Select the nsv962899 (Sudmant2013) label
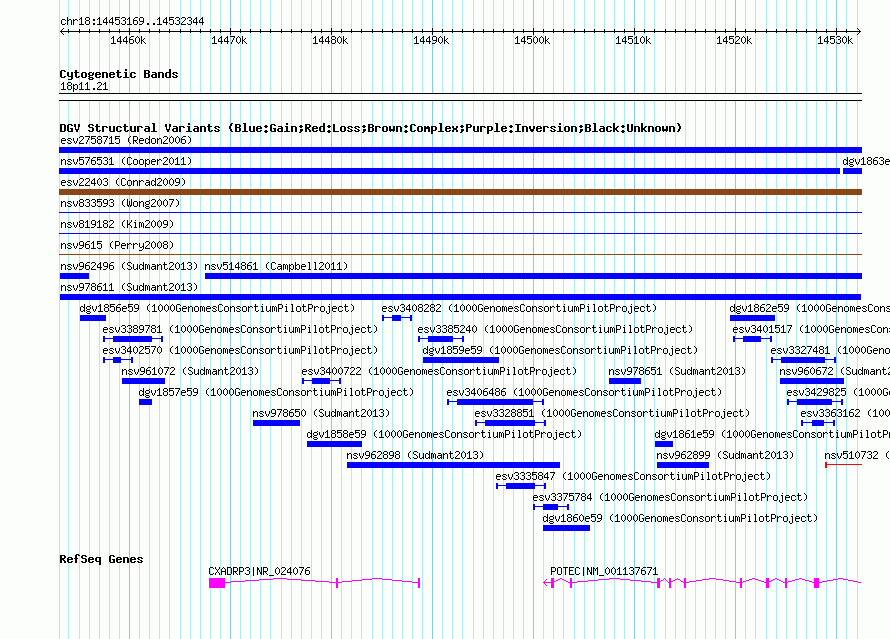The width and height of the screenshot is (890, 639). pyautogui.click(x=725, y=455)
